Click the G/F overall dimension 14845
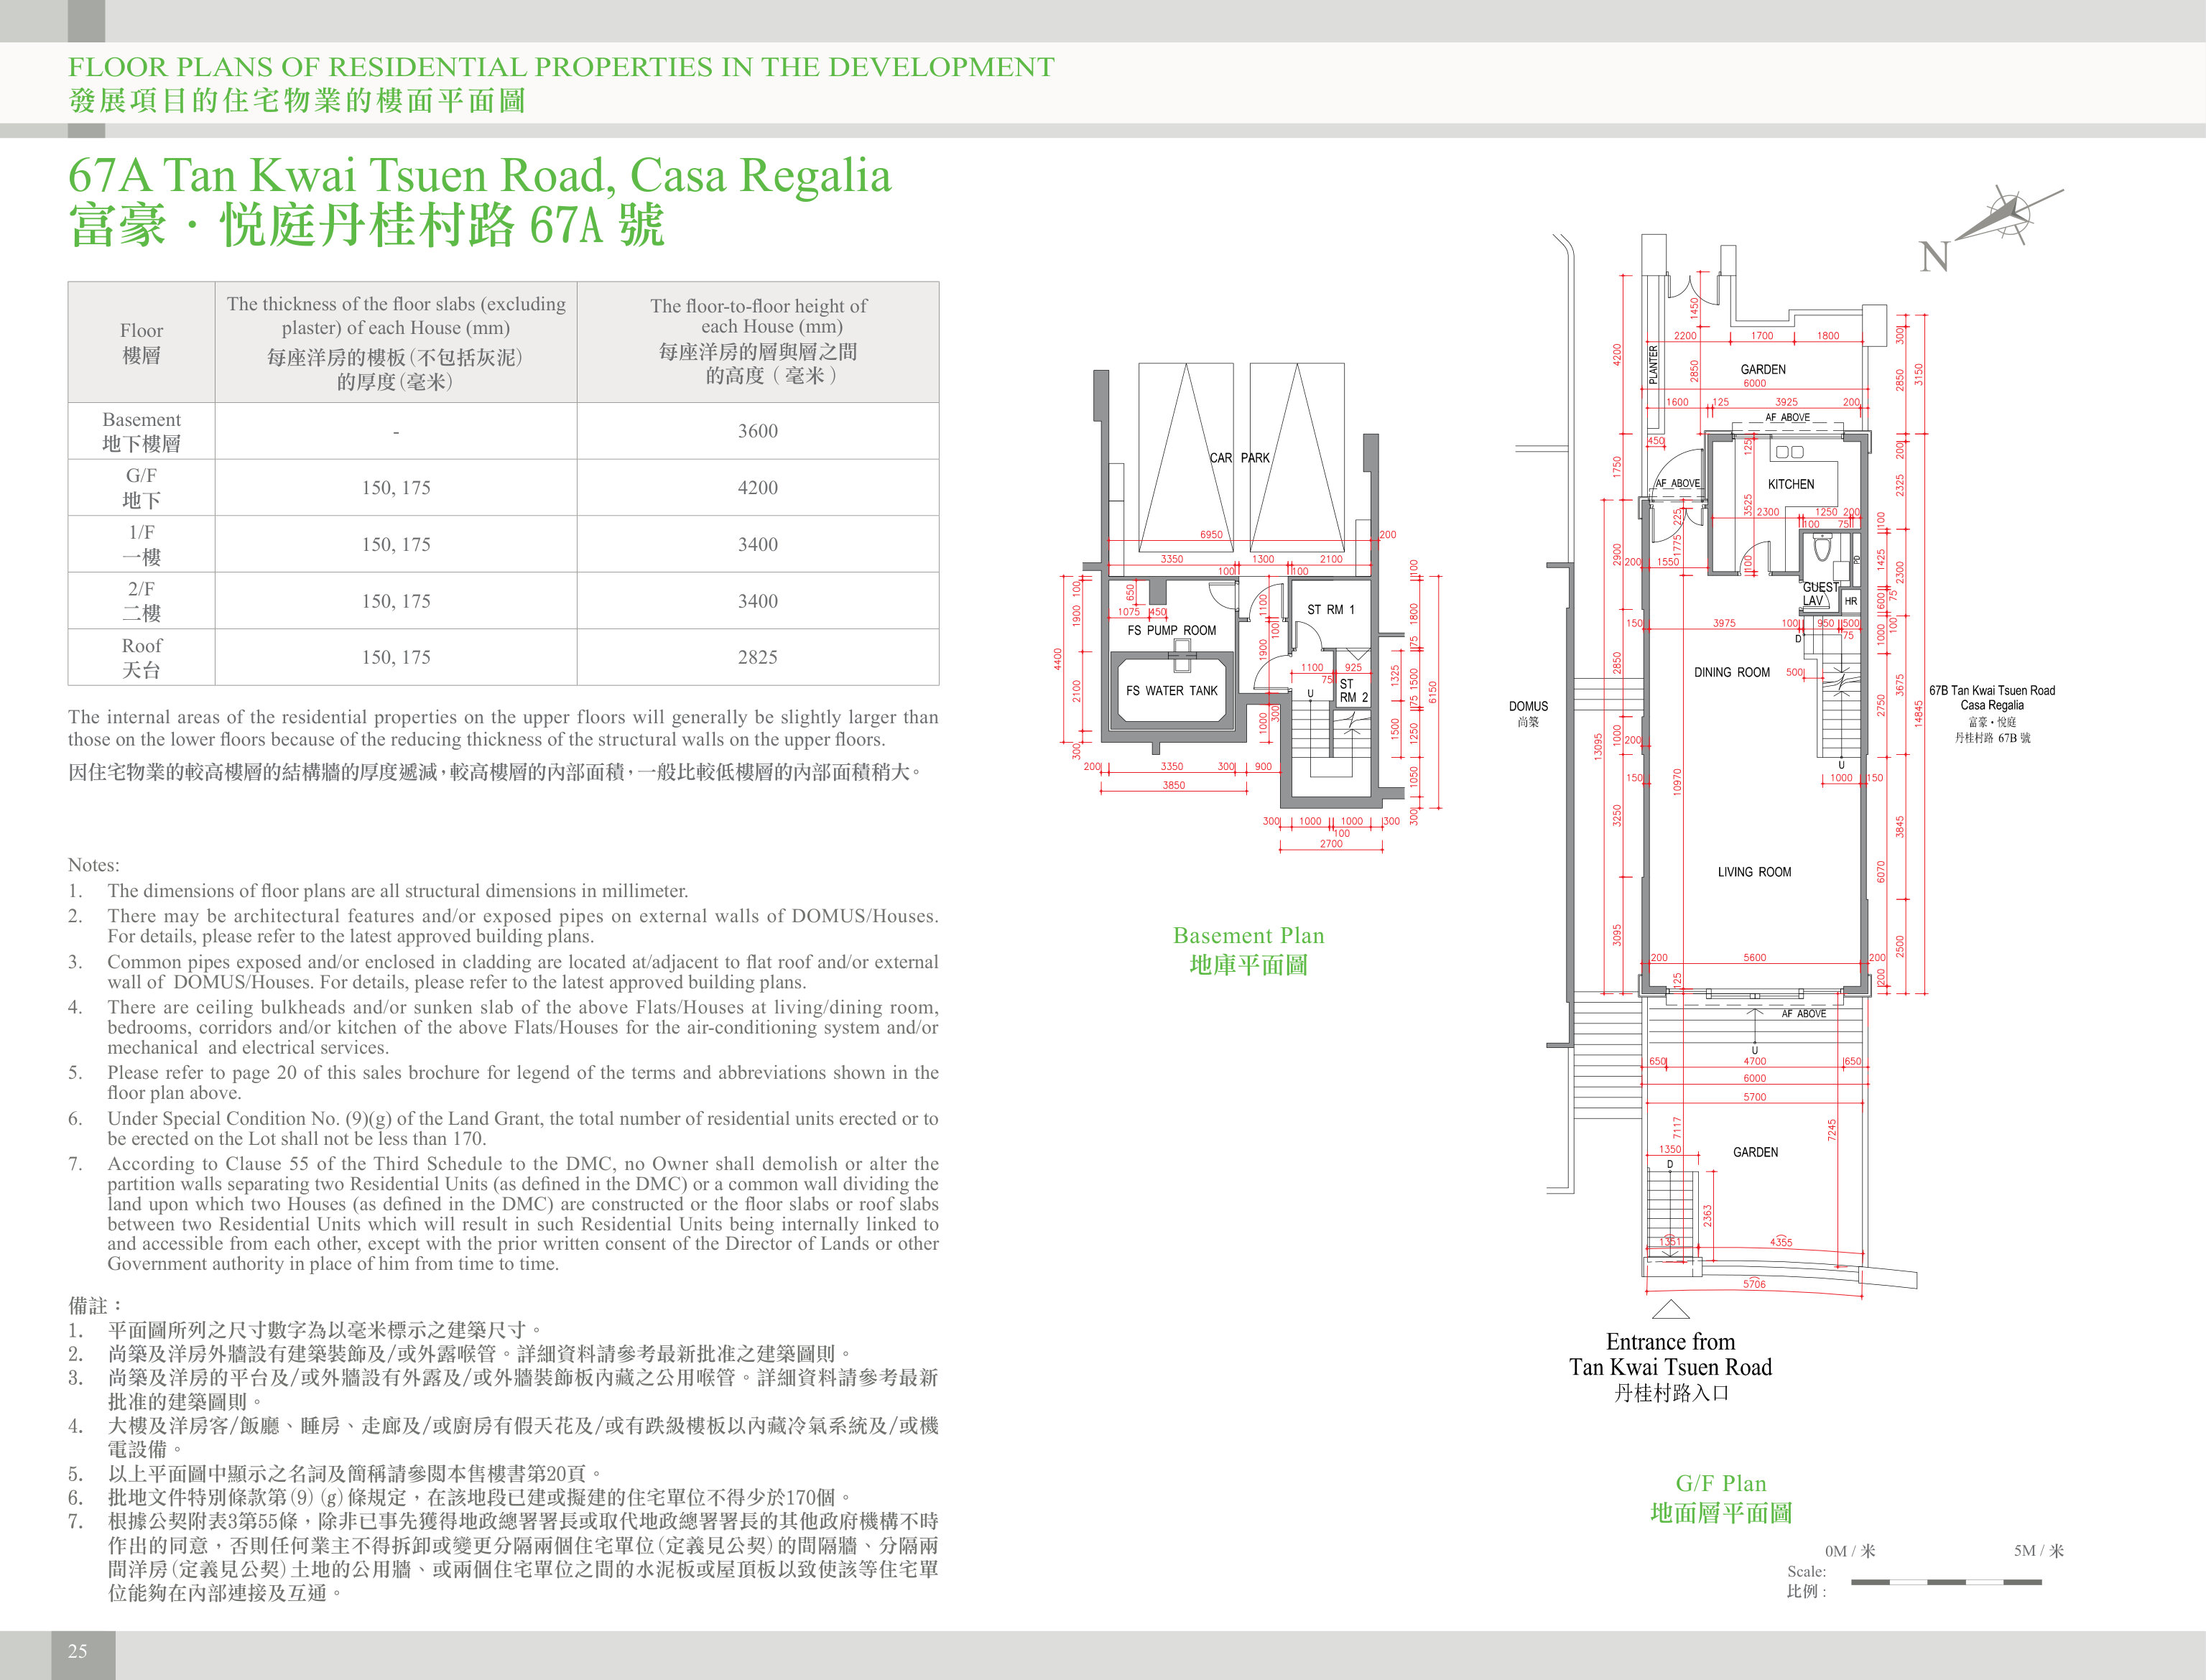Image resolution: width=2206 pixels, height=1680 pixels. [1918, 714]
